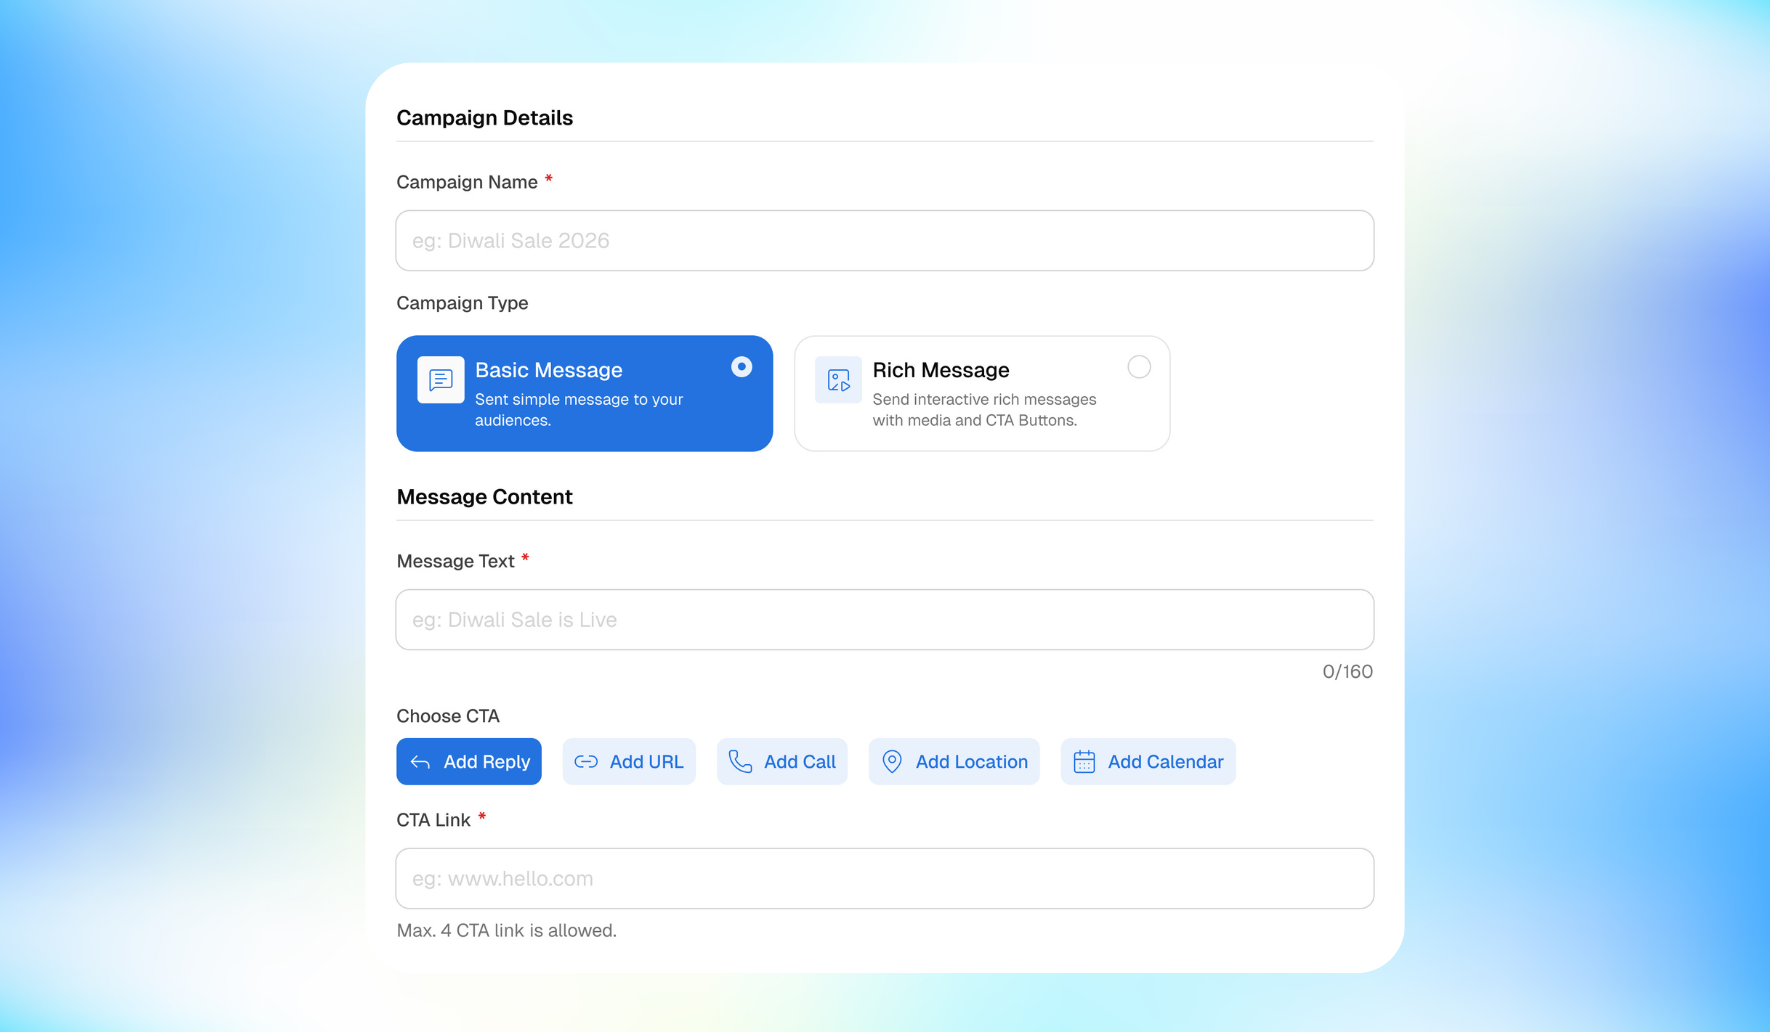Viewport: 1770px width, 1032px height.
Task: Click the map pin icon in Add Location
Action: click(892, 762)
